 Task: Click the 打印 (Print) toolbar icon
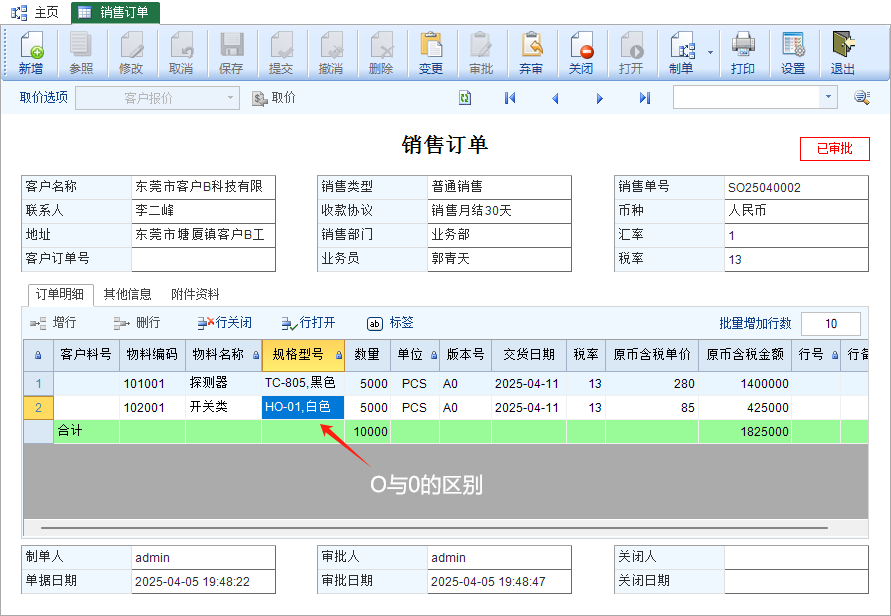(x=743, y=53)
